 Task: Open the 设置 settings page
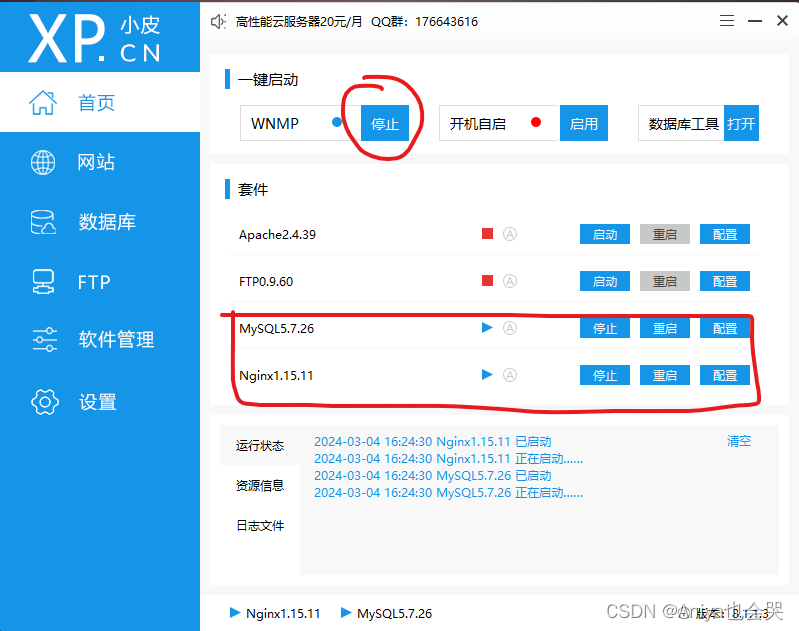(x=100, y=402)
